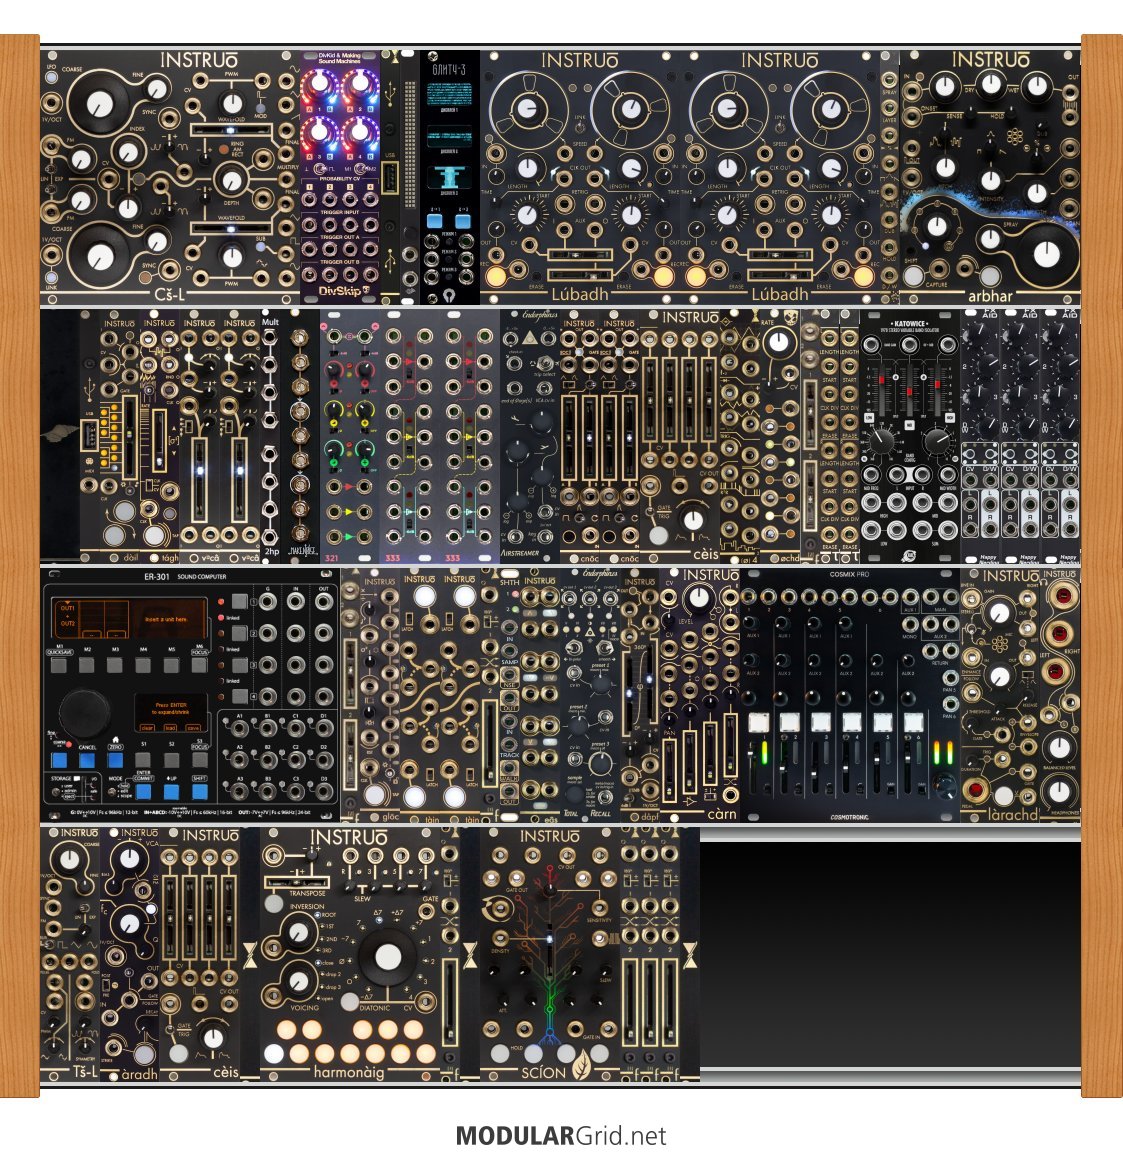Click the round button beside harmonàig DIATONIC label

click(348, 1002)
